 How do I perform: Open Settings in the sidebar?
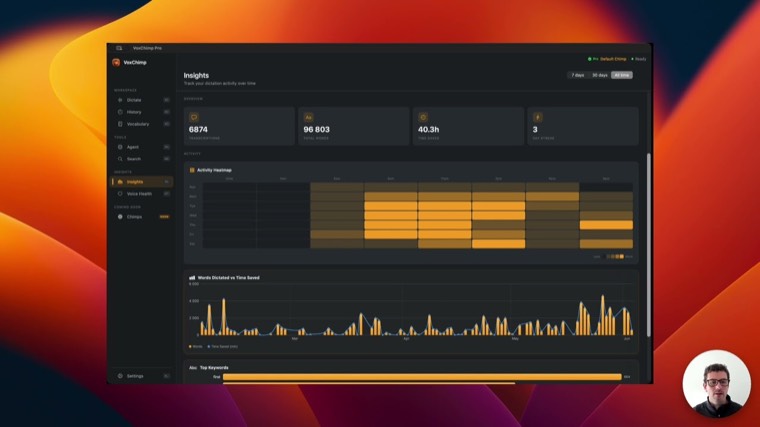[x=142, y=376]
